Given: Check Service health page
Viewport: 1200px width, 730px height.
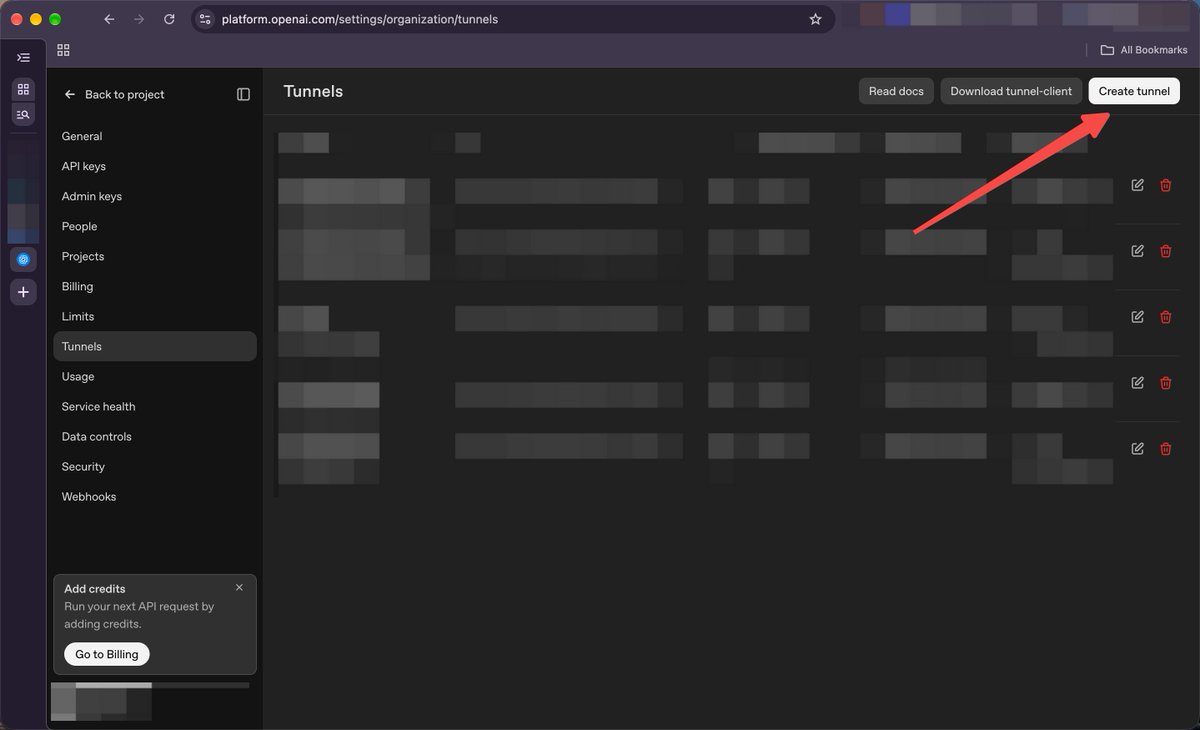Looking at the screenshot, I should click(155, 406).
